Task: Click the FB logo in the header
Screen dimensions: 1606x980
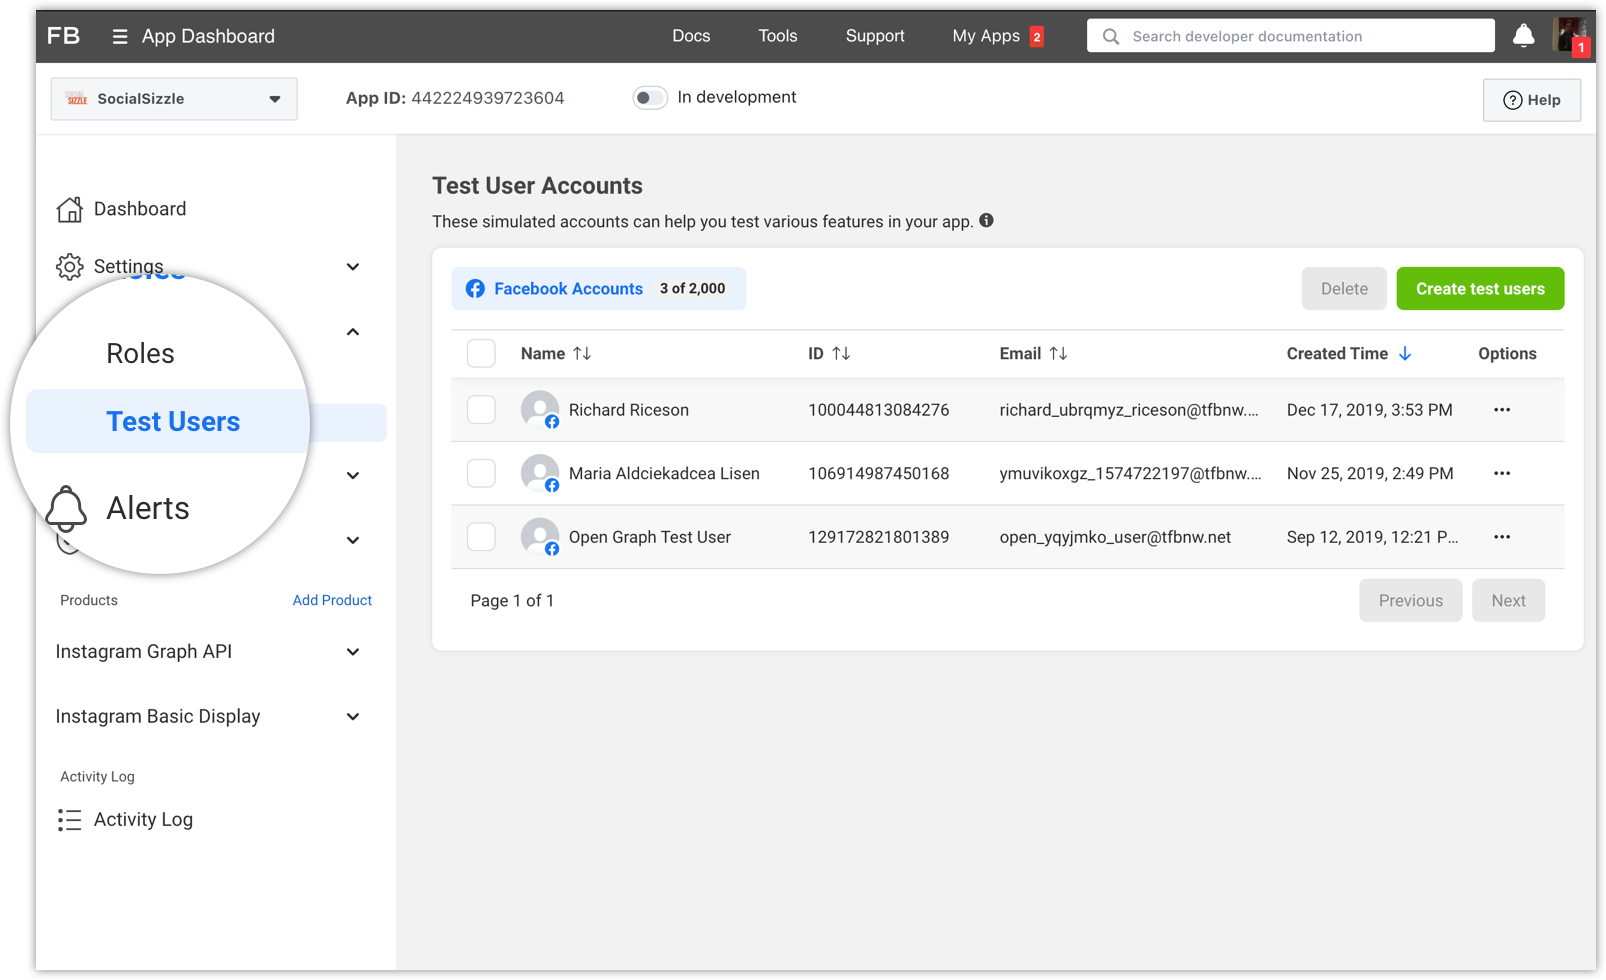Action: [x=63, y=36]
